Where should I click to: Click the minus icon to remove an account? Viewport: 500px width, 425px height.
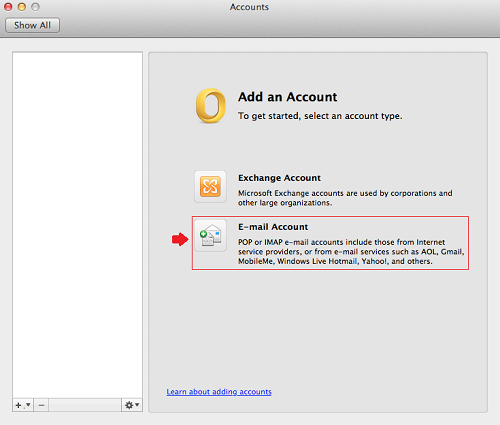41,405
